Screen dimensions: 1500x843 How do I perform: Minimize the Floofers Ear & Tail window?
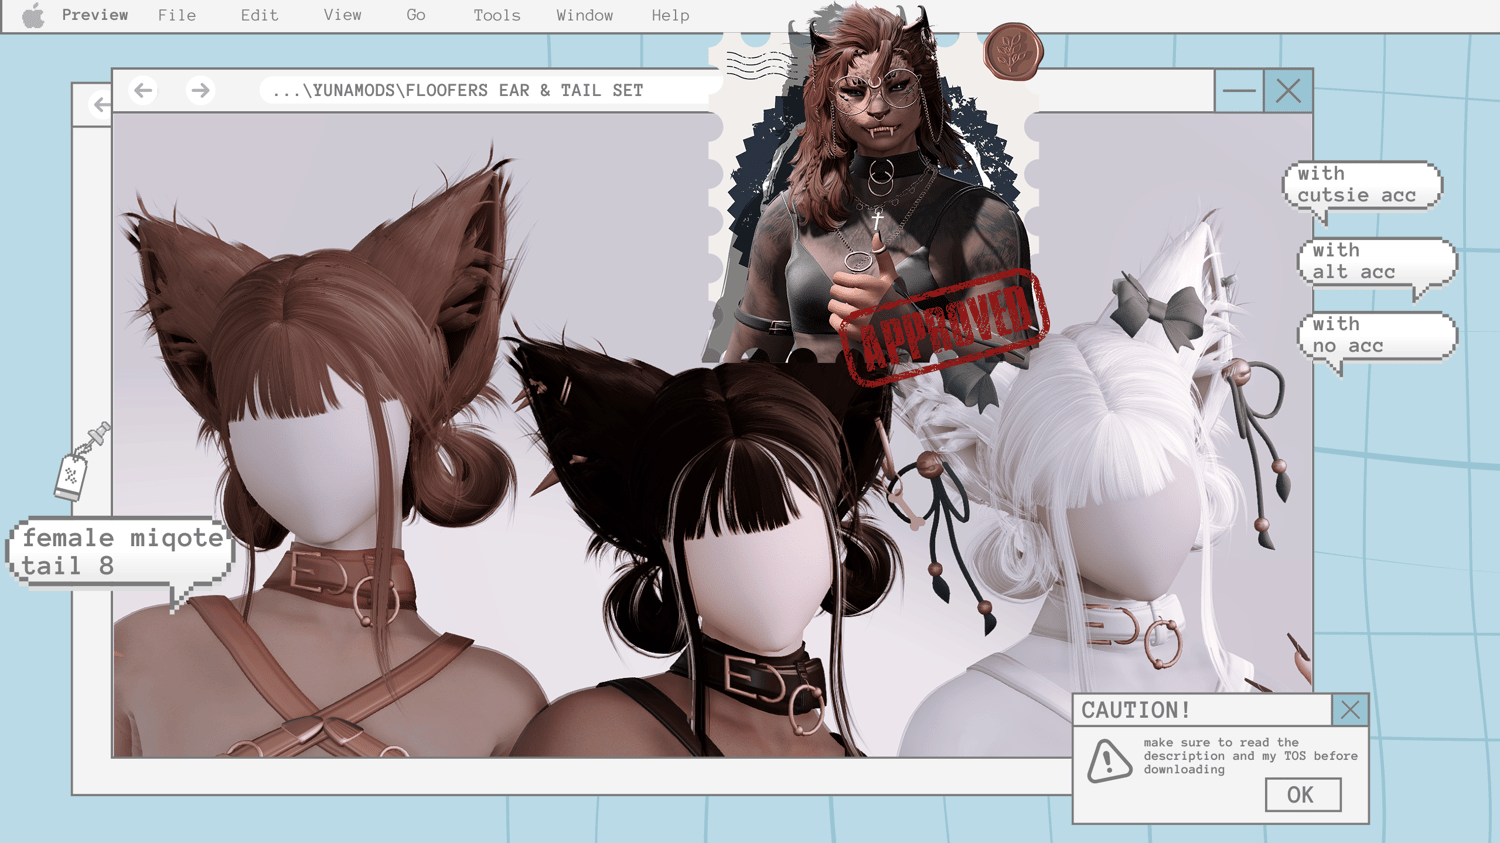pyautogui.click(x=1239, y=91)
